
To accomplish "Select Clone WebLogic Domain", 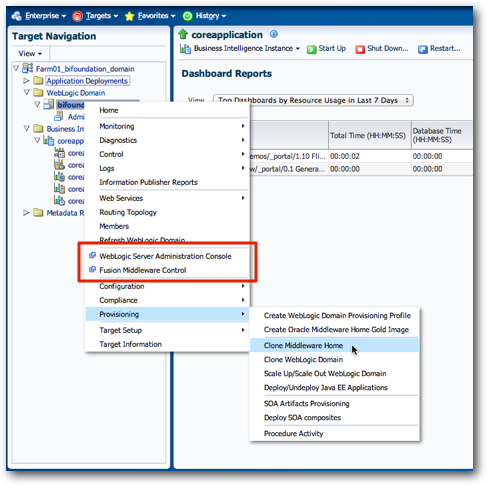I will point(334,359).
